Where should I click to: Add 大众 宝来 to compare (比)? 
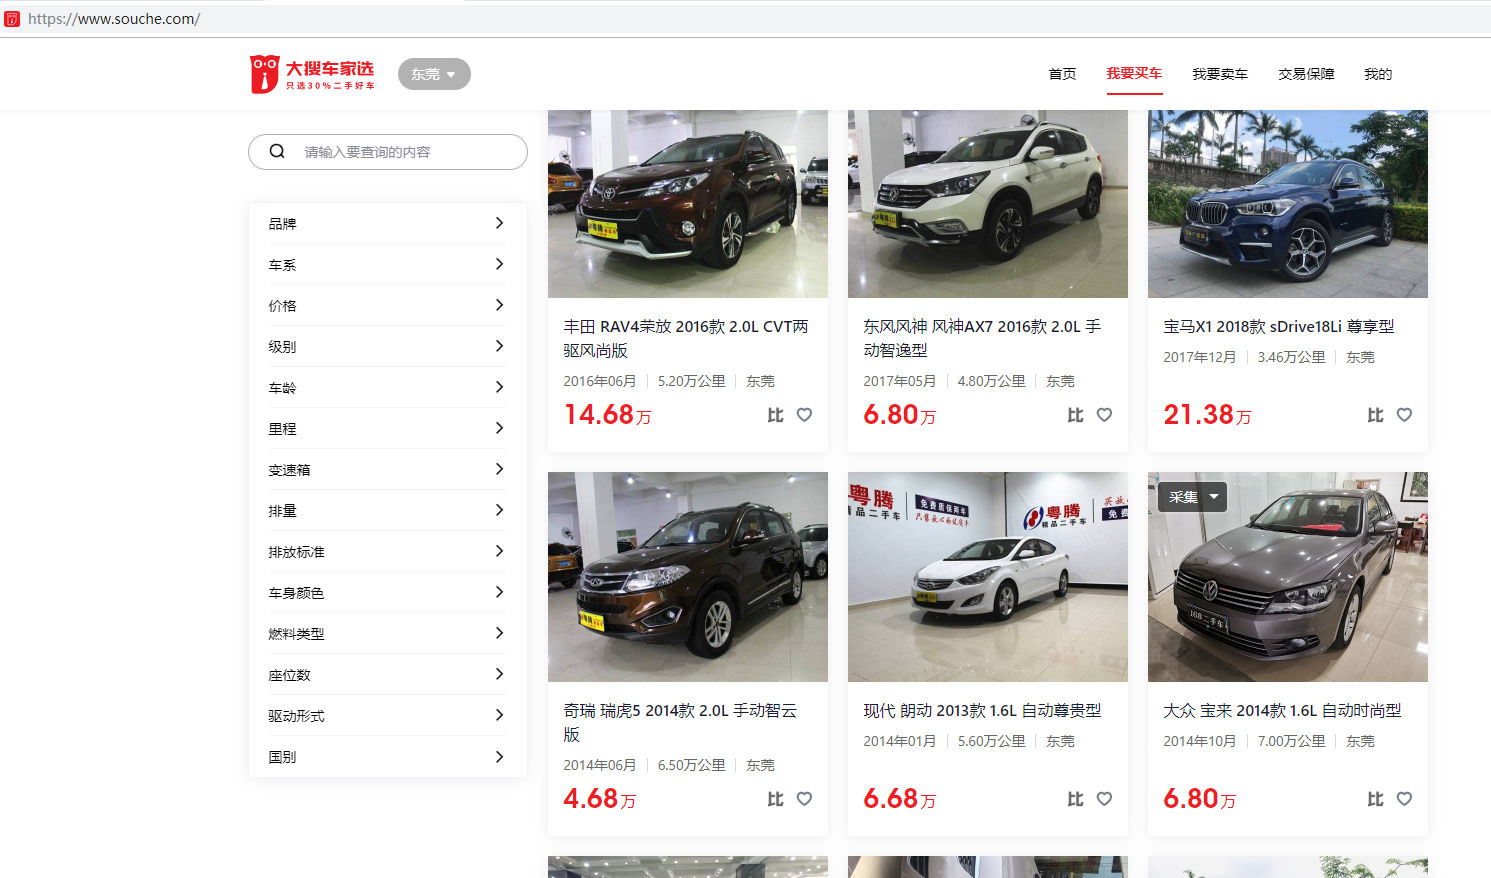click(1375, 799)
